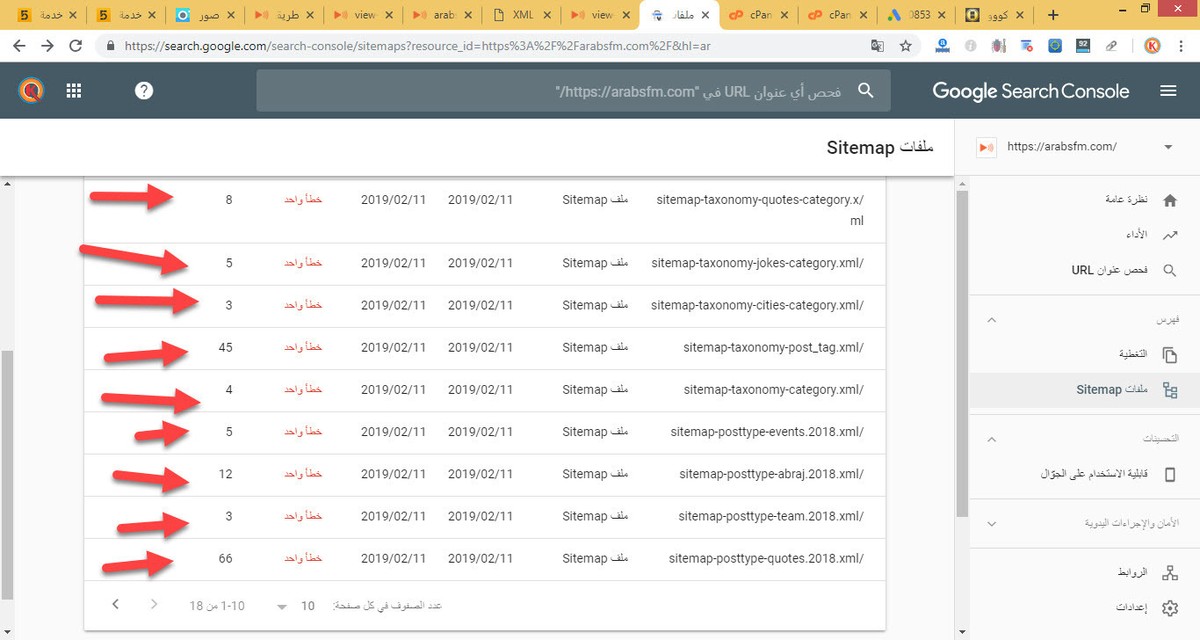1200x640 pixels.
Task: Open sitemap-posttype-quotes.2018.xml row
Action: pyautogui.click(x=485, y=558)
